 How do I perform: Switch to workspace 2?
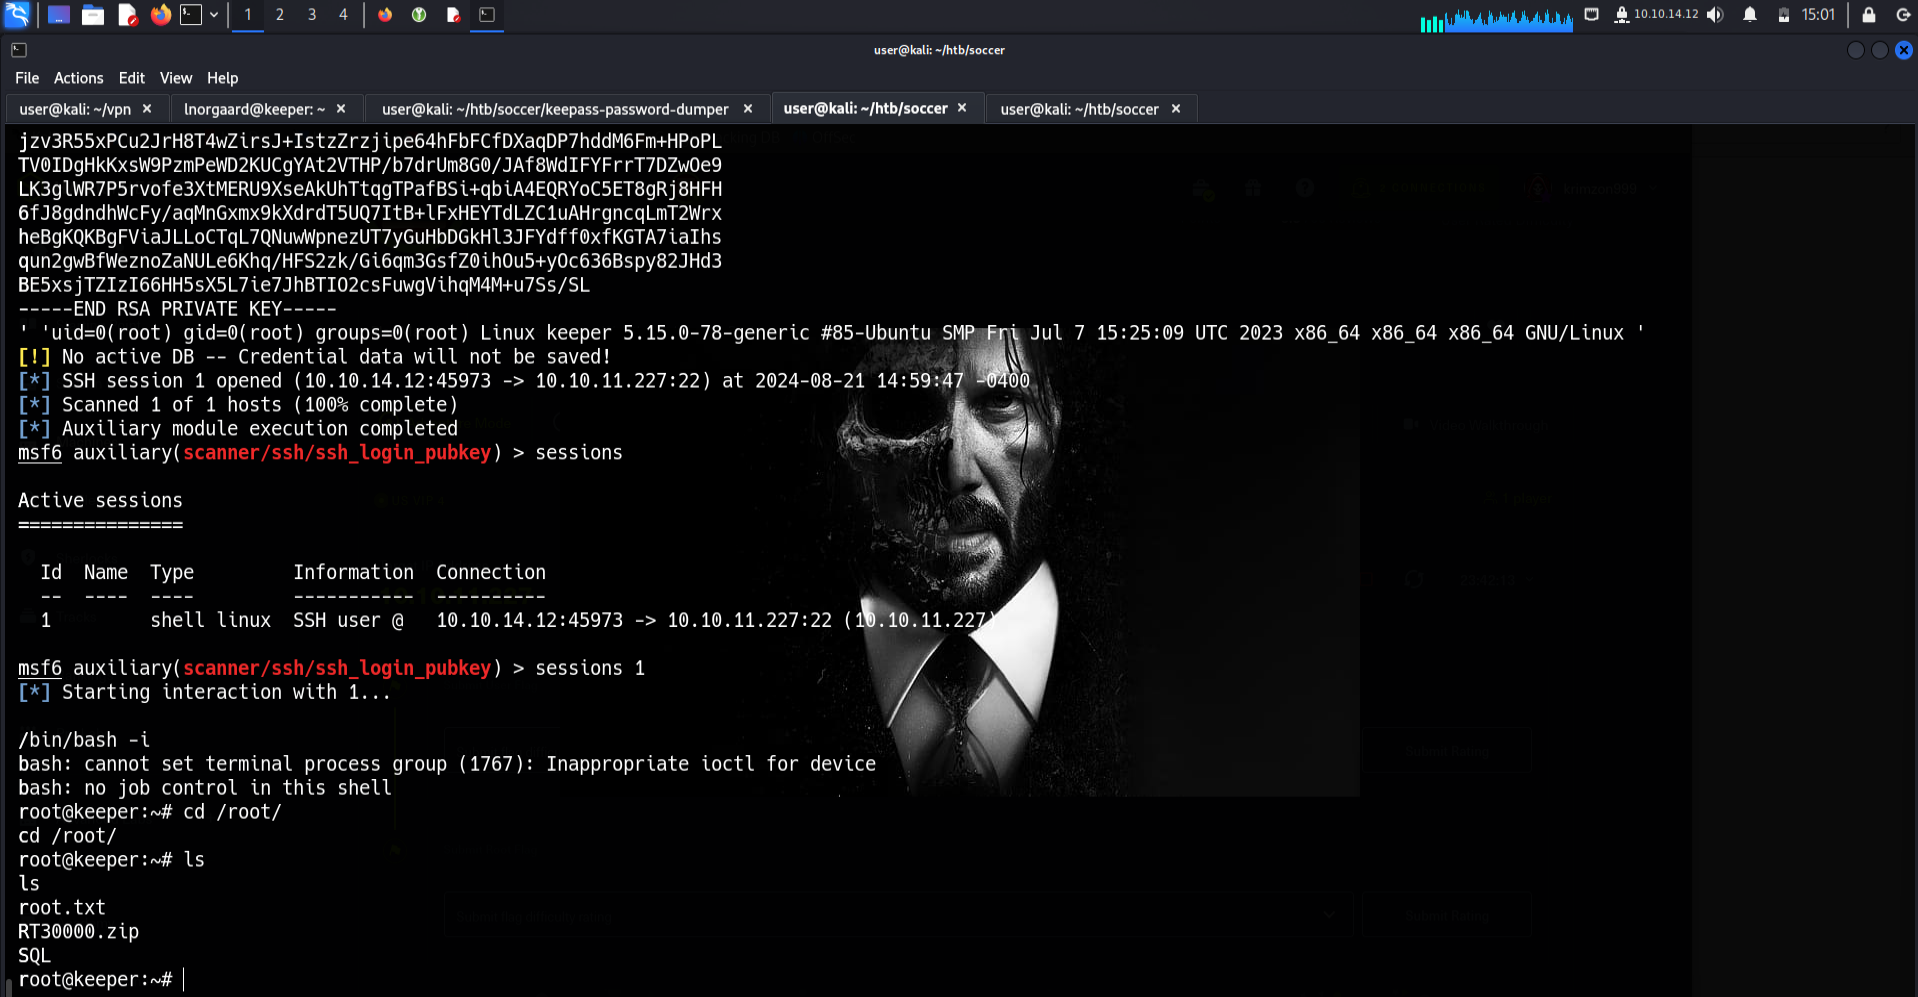coord(280,15)
